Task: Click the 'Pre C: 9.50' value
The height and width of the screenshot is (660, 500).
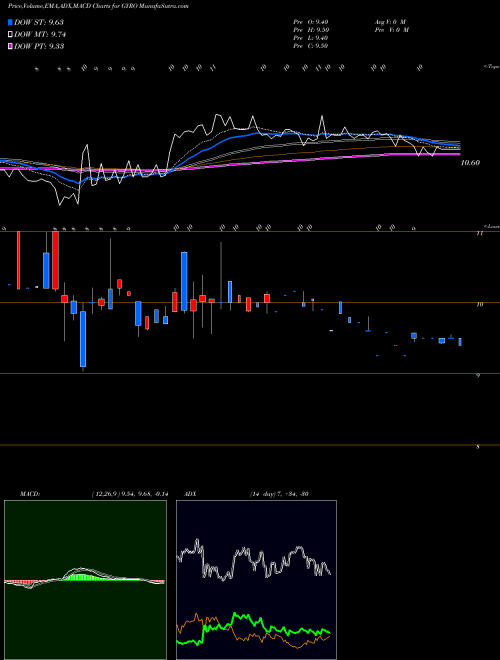Action: [x=311, y=46]
